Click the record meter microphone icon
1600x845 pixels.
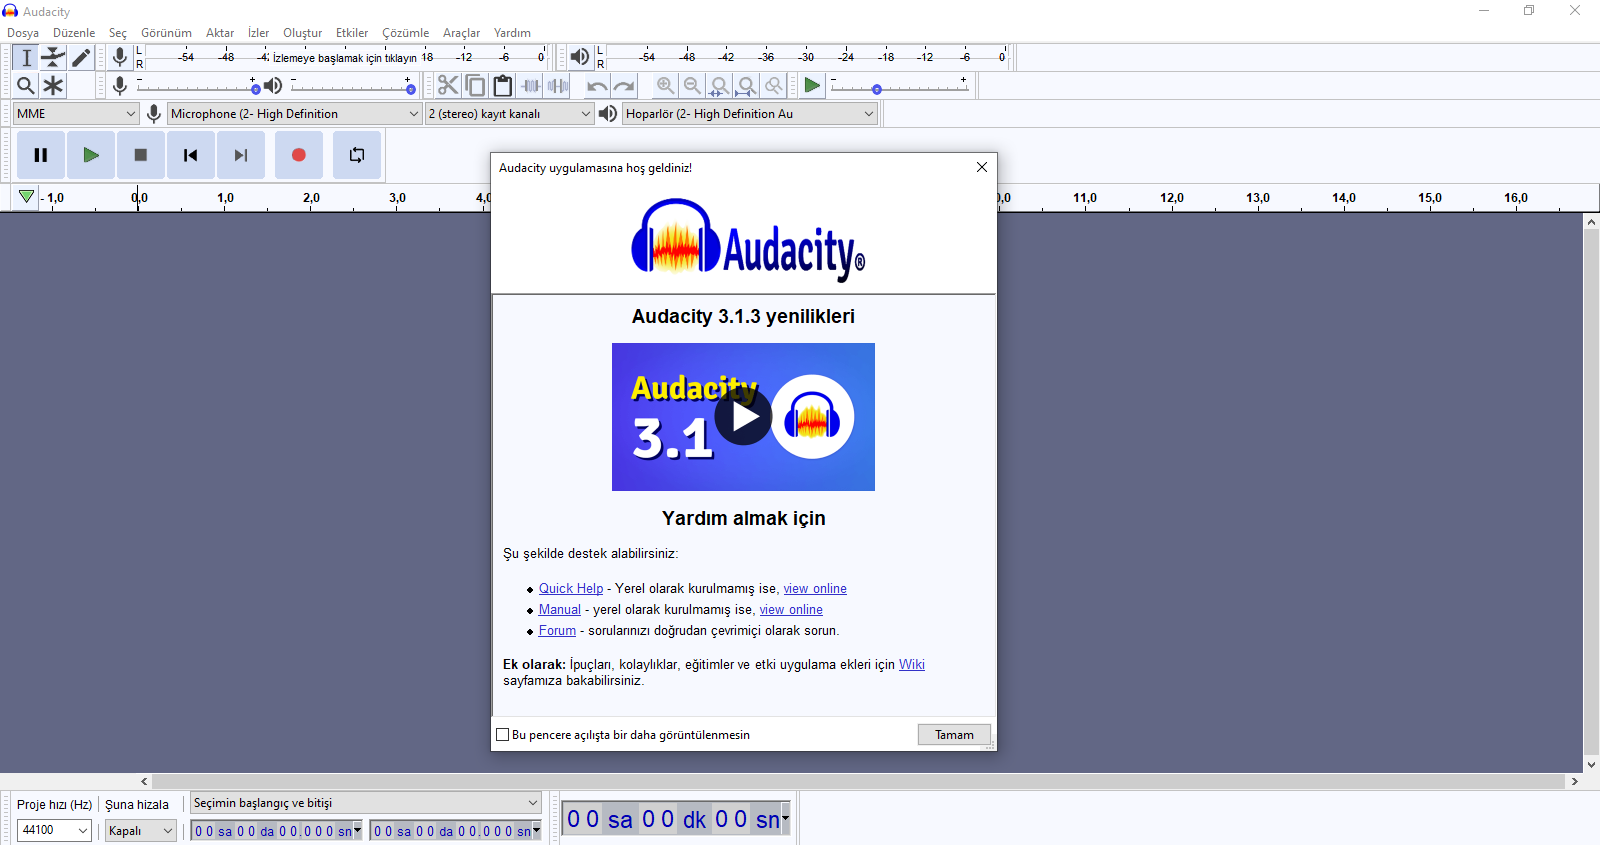pos(120,58)
